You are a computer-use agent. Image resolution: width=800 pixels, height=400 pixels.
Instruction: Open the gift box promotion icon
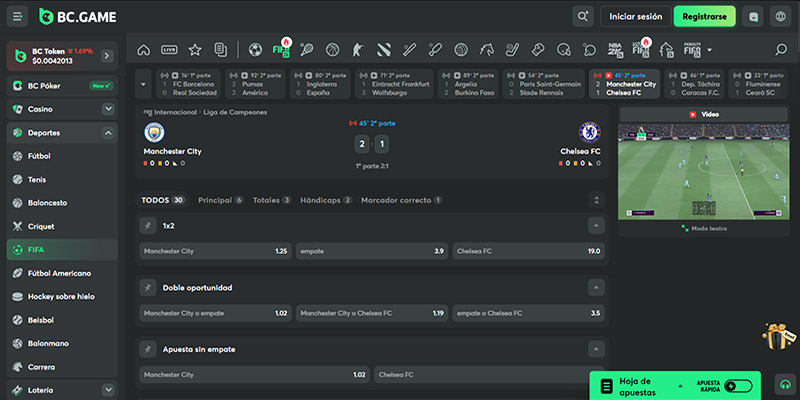tap(779, 336)
